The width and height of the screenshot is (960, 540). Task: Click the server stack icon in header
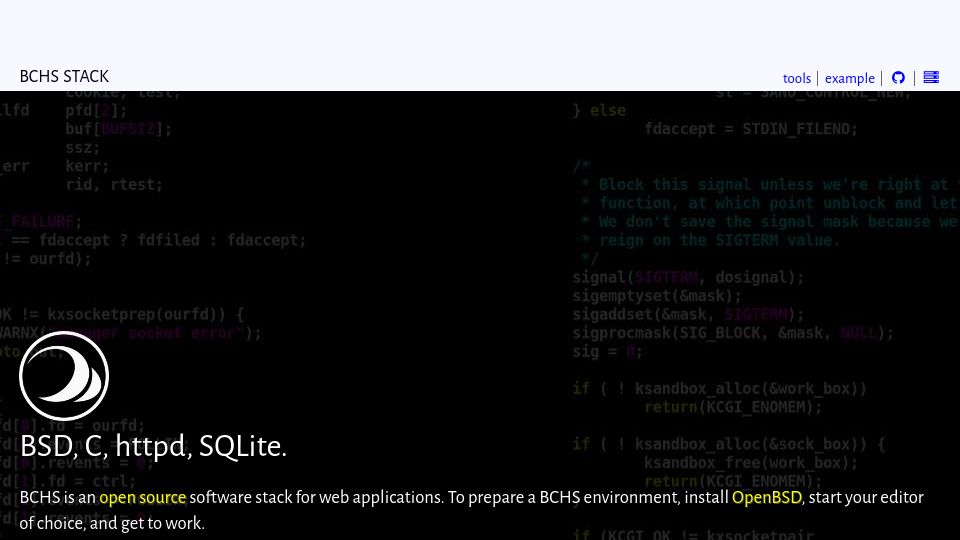click(931, 77)
